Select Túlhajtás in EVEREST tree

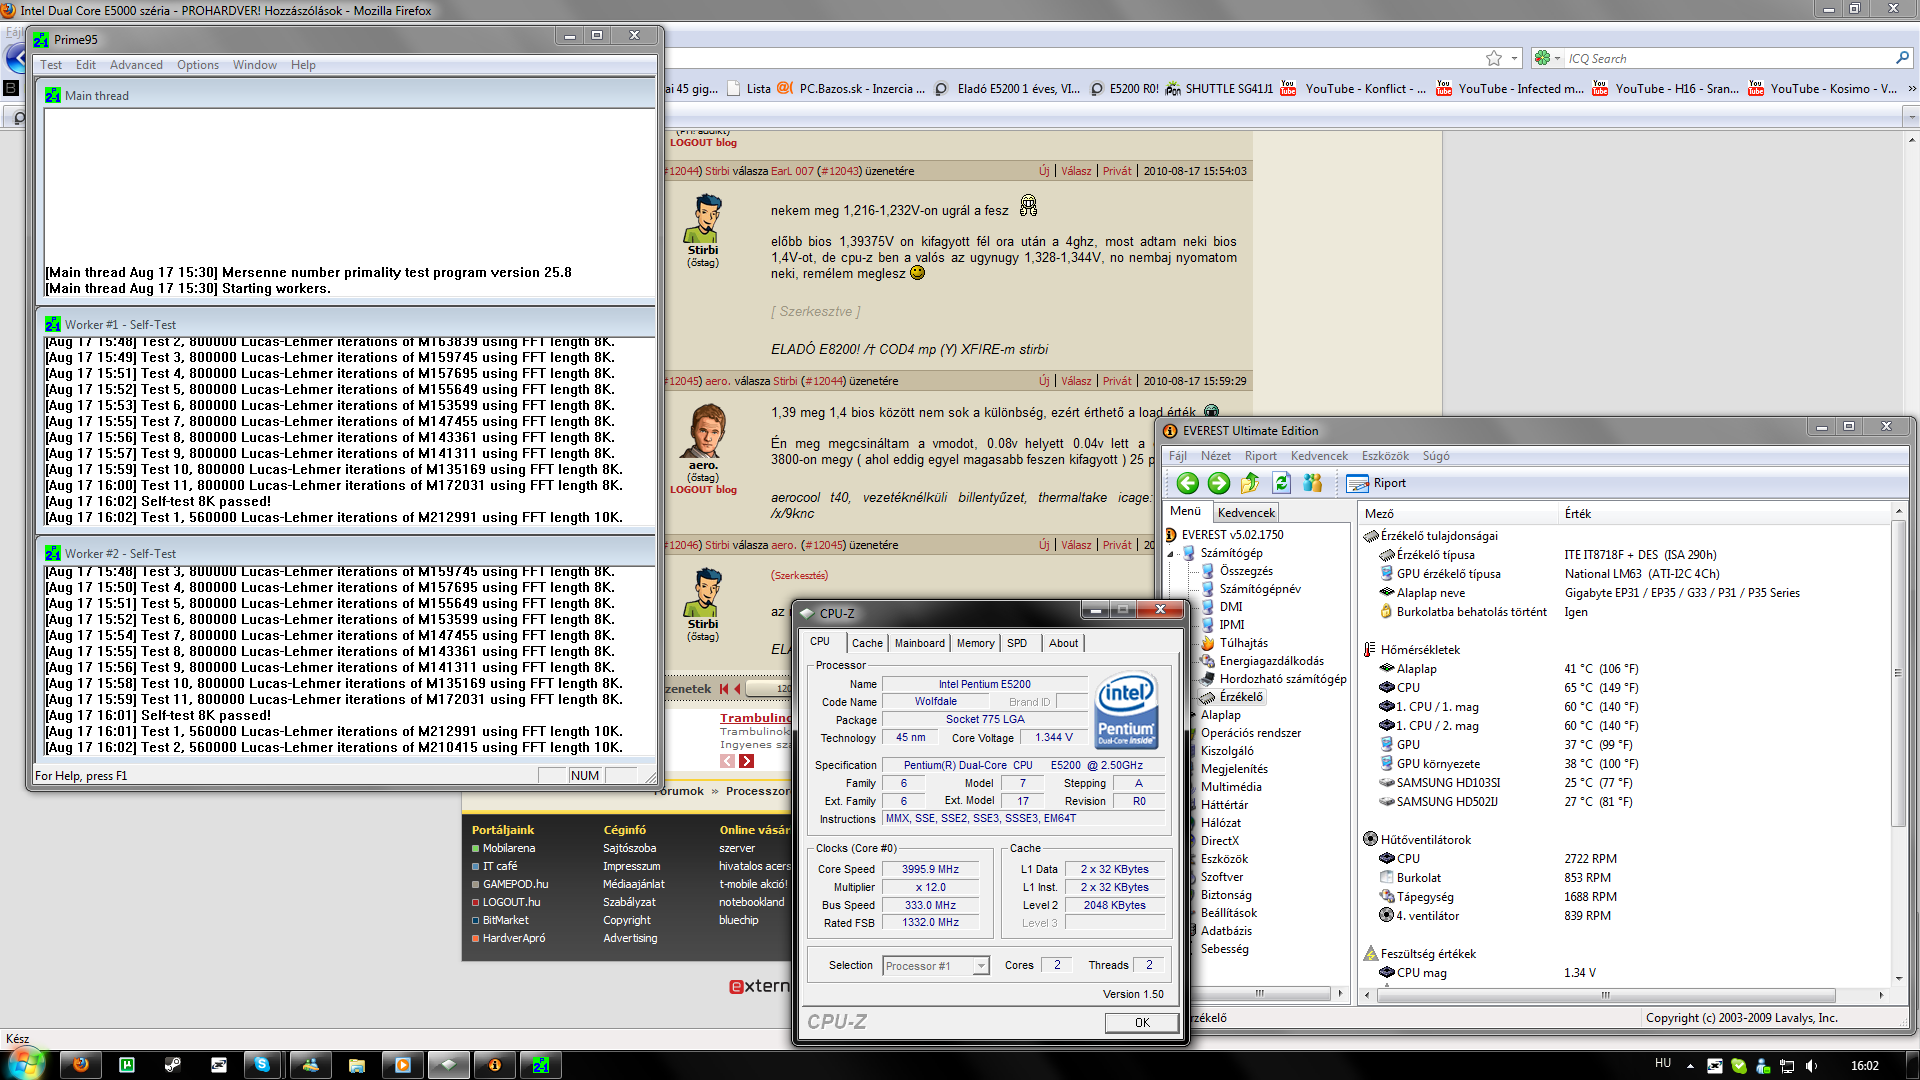pyautogui.click(x=1243, y=643)
